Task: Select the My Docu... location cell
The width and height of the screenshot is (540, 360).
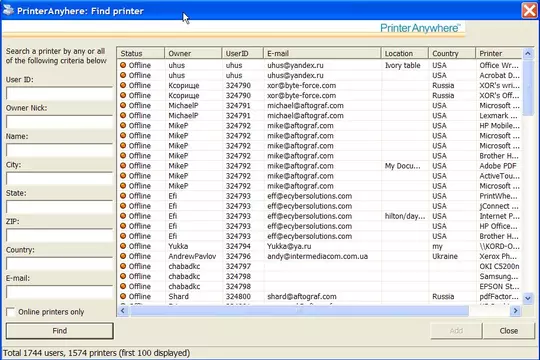Action: tap(403, 166)
